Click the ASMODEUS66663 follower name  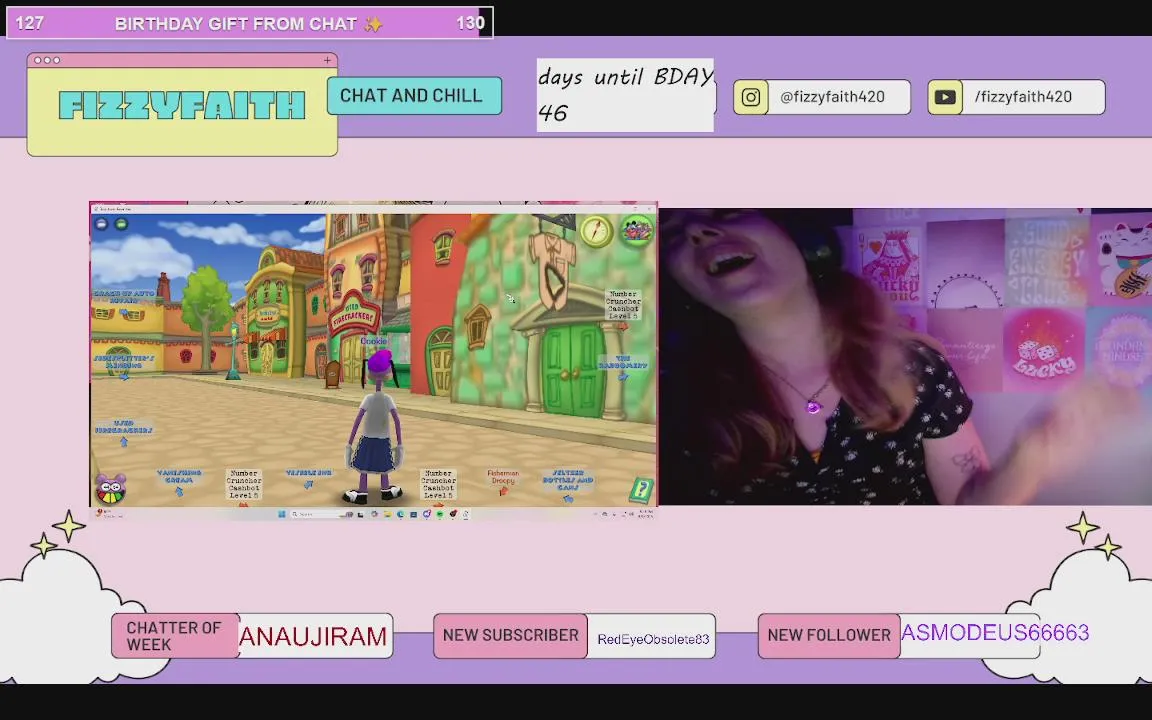pyautogui.click(x=995, y=633)
